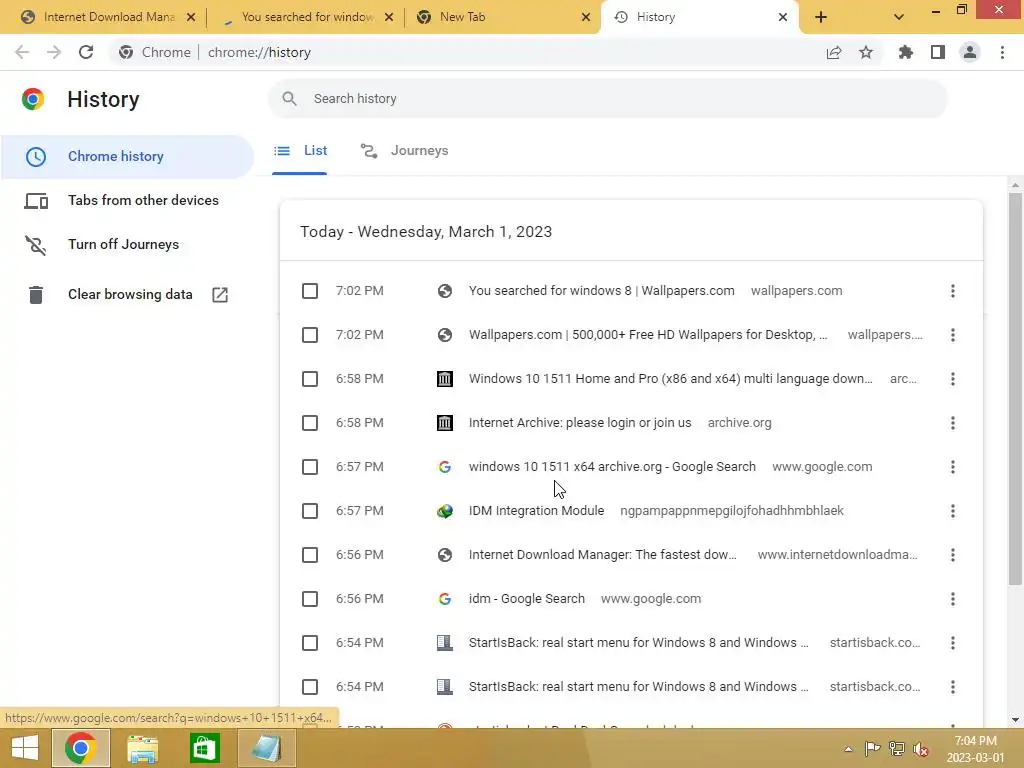Open Windows Store from the taskbar
The width and height of the screenshot is (1024, 768).
pos(204,748)
